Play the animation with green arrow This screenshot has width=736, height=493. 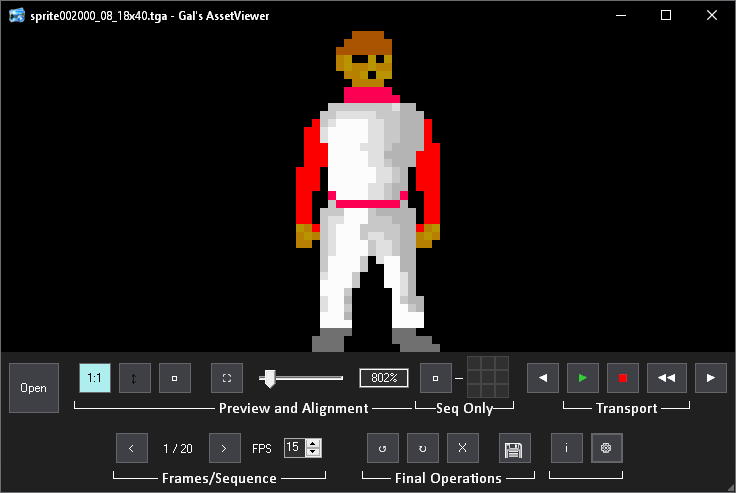[x=583, y=378]
